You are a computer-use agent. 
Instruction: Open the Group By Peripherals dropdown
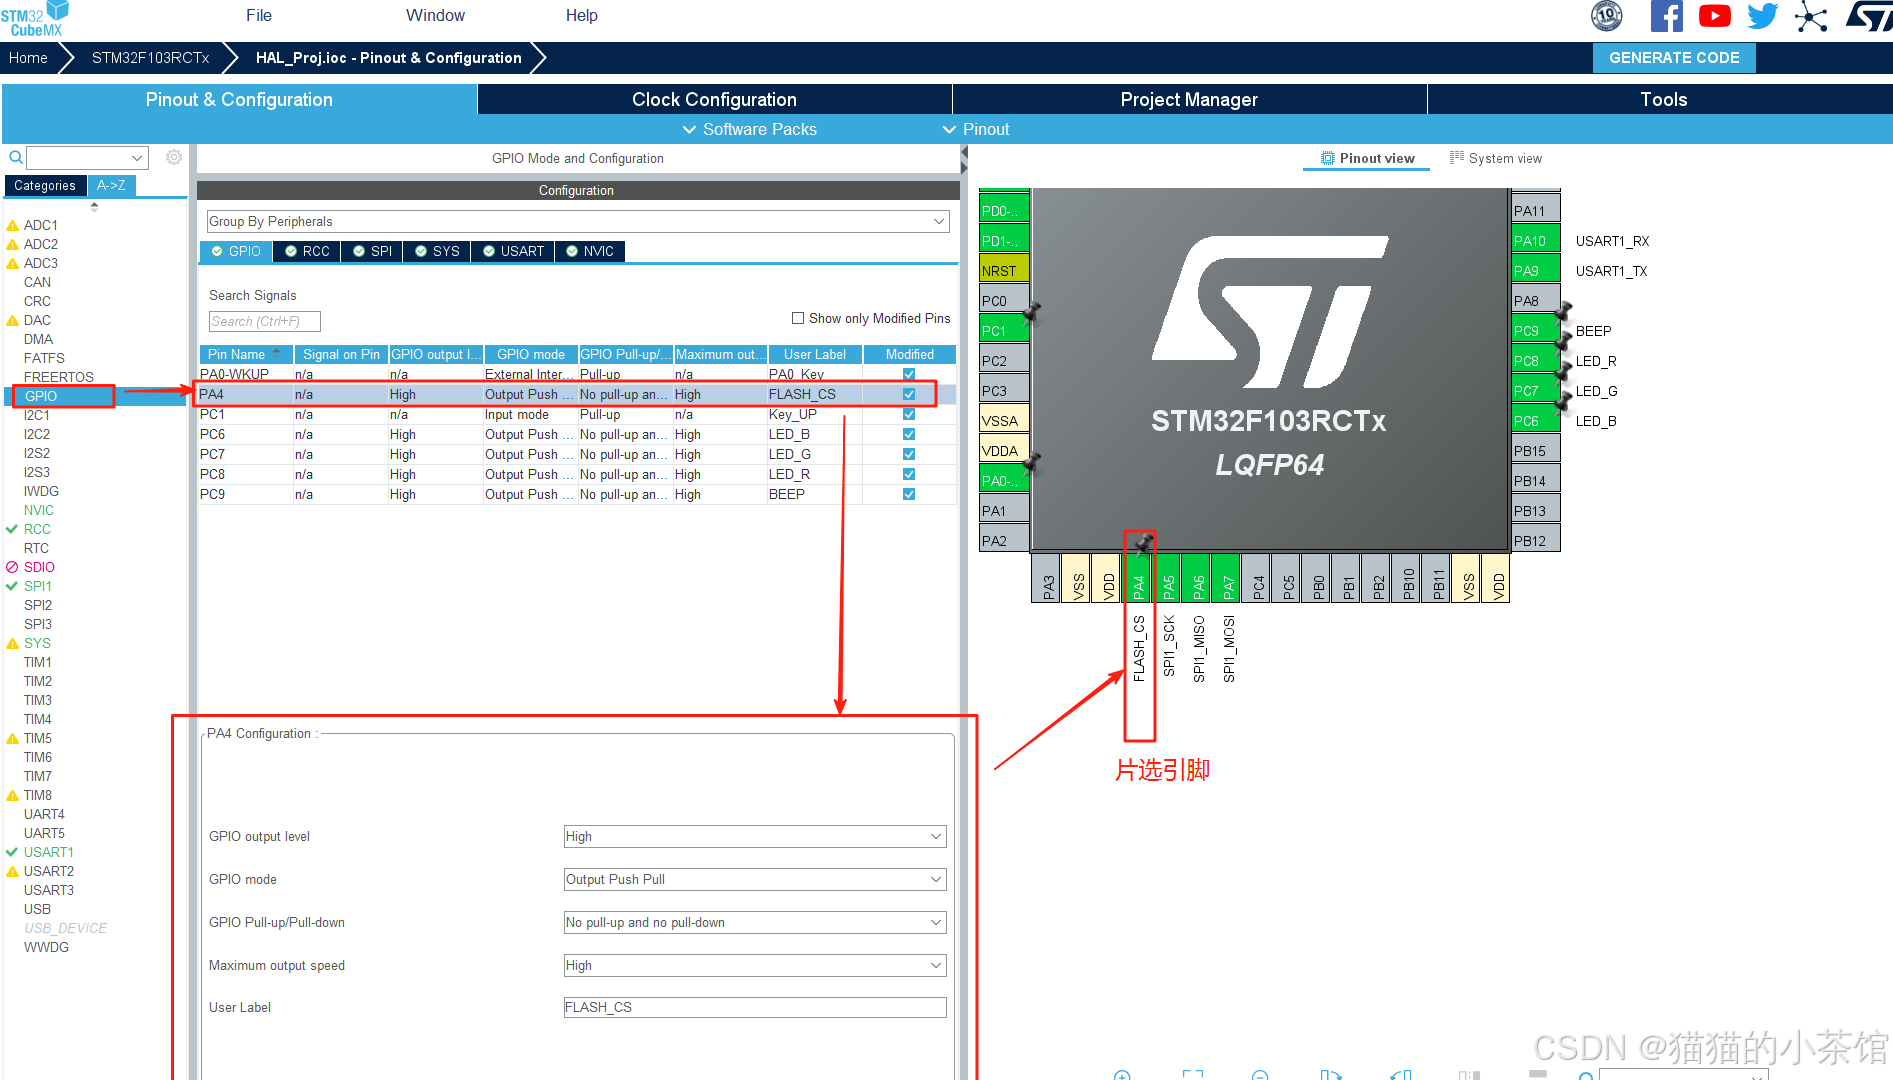point(577,221)
